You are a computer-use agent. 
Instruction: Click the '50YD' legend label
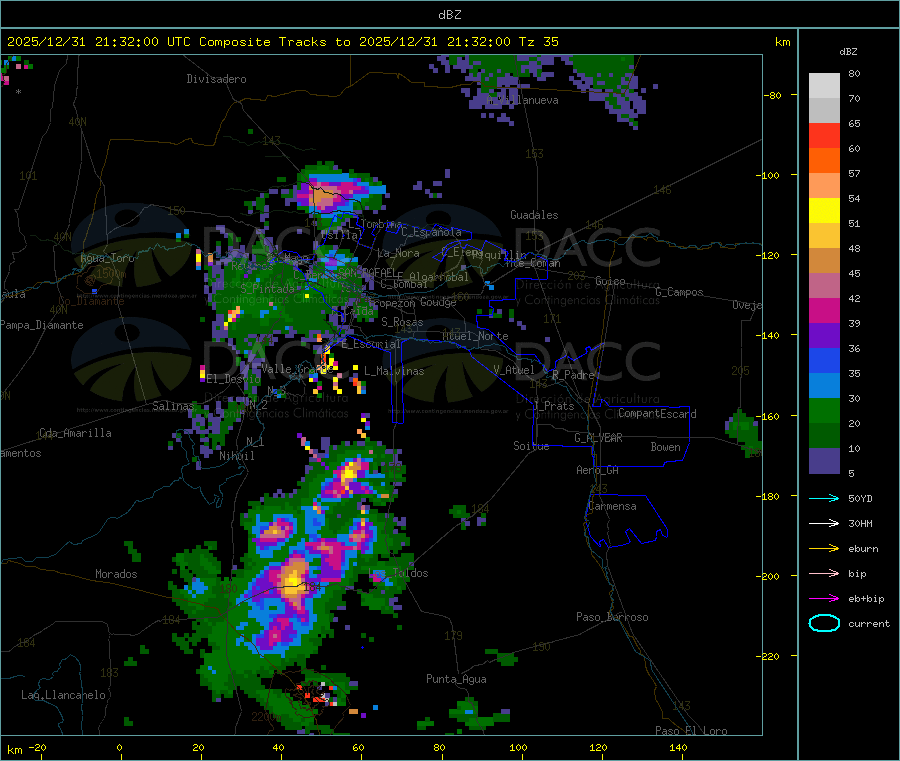coord(860,498)
